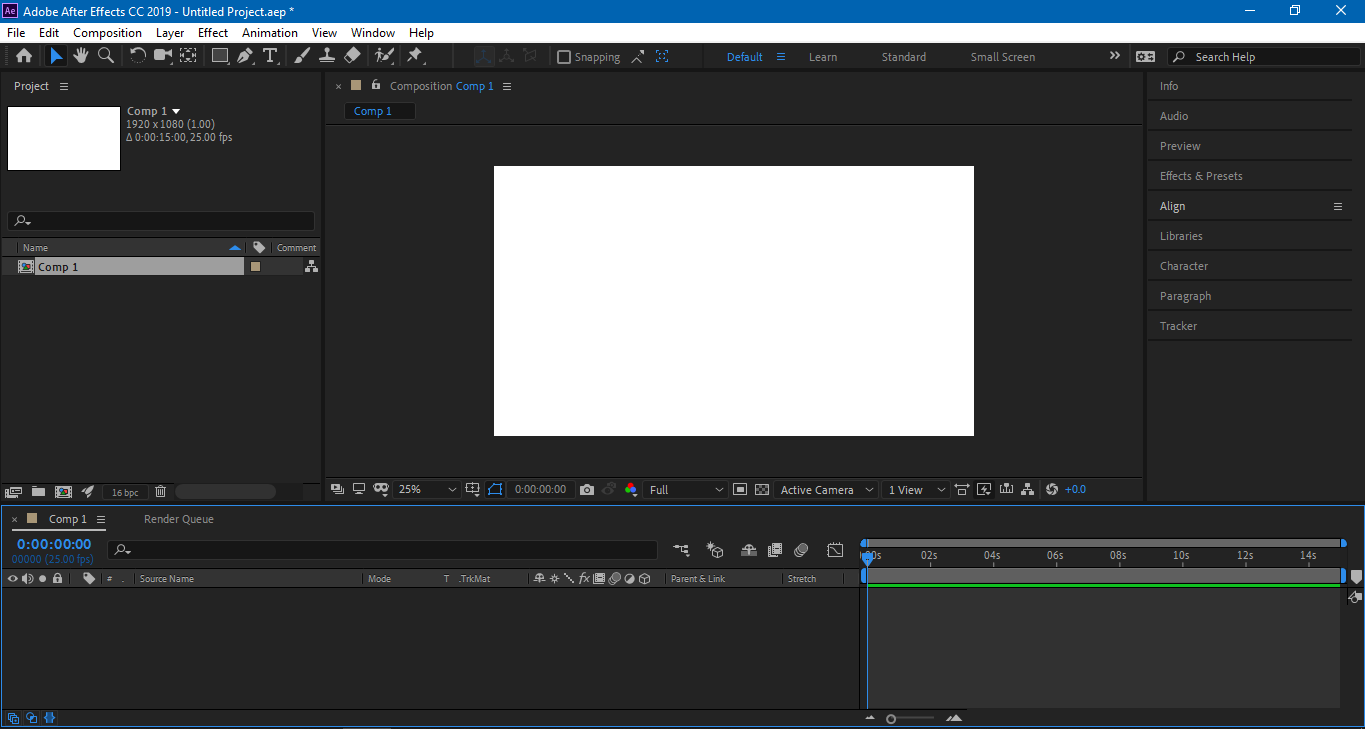Select the Pen tool
Screen dimensions: 1365x729
pos(245,56)
